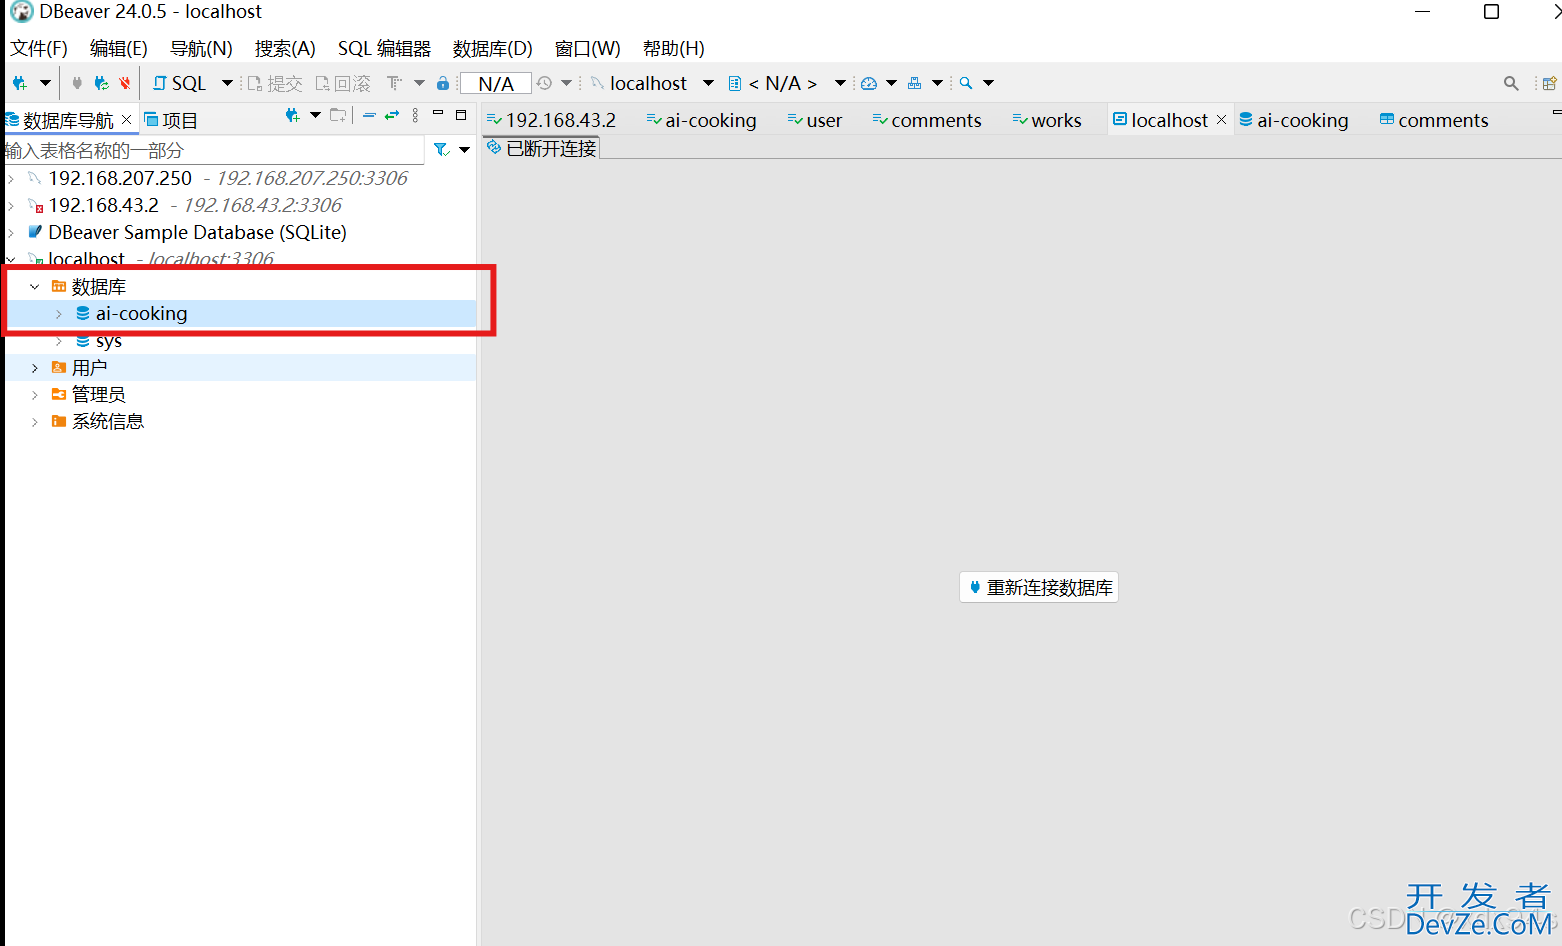Click the collapse all icon in navigator

click(369, 115)
